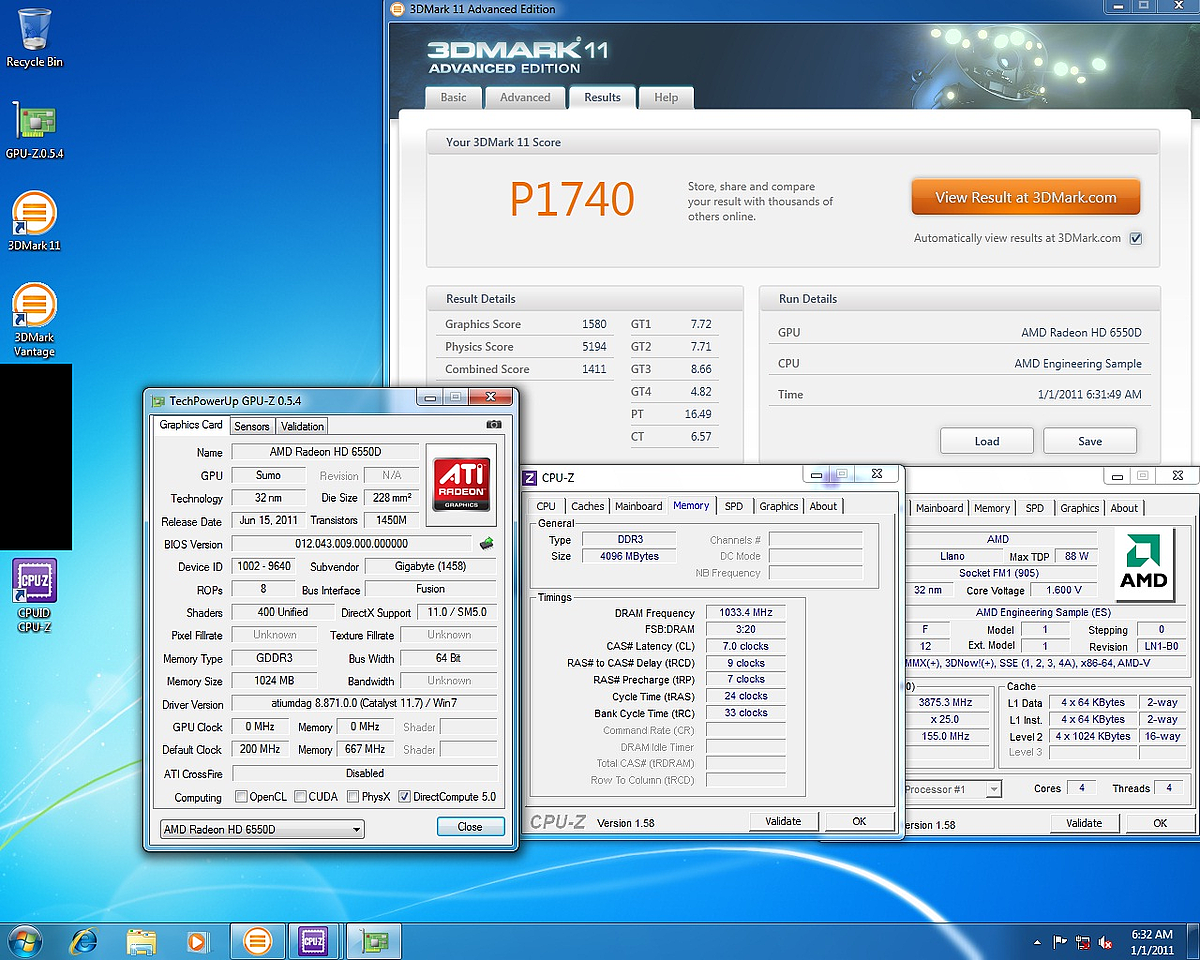Open the About tab in the background CPU-Z window
The image size is (1200, 960).
point(1124,508)
